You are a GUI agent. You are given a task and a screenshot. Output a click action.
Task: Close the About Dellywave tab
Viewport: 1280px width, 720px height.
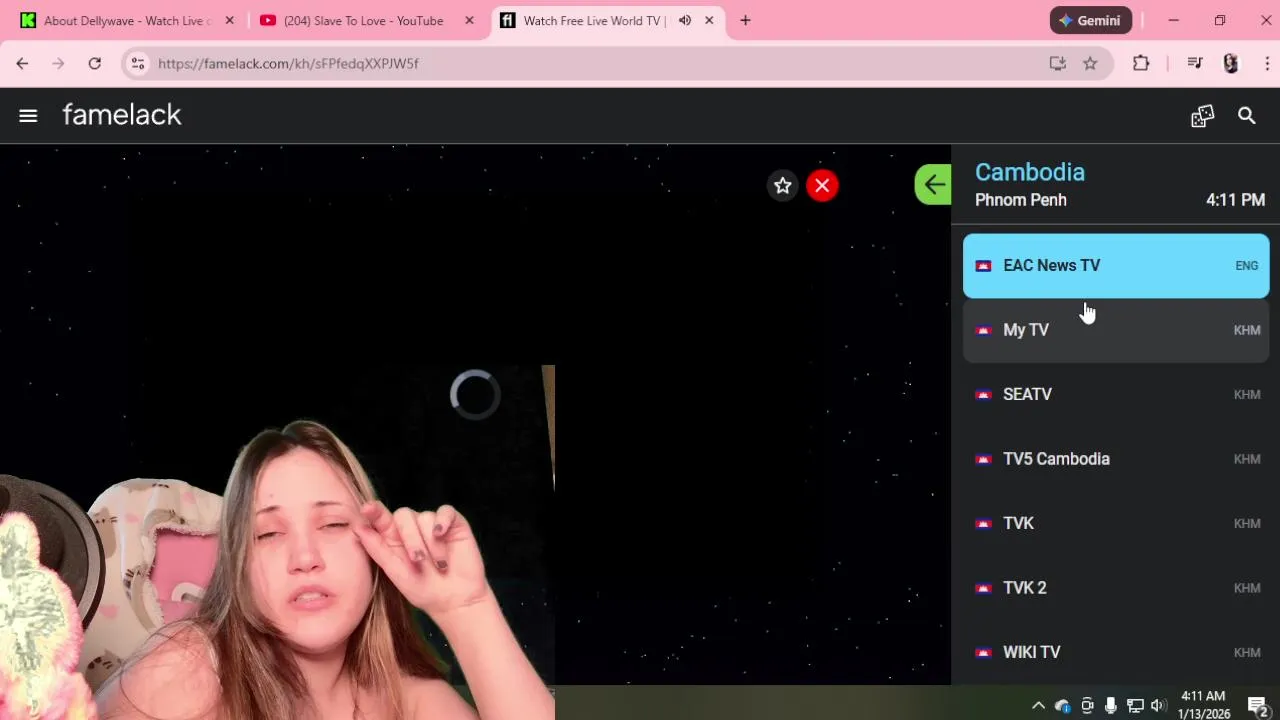pos(229,20)
